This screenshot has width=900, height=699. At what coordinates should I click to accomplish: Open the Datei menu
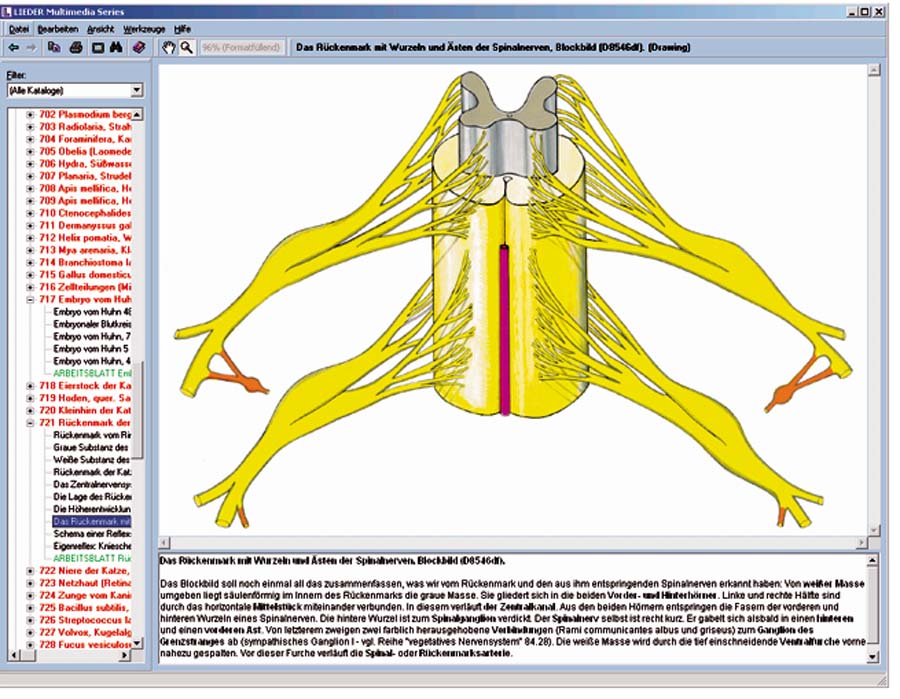point(19,30)
